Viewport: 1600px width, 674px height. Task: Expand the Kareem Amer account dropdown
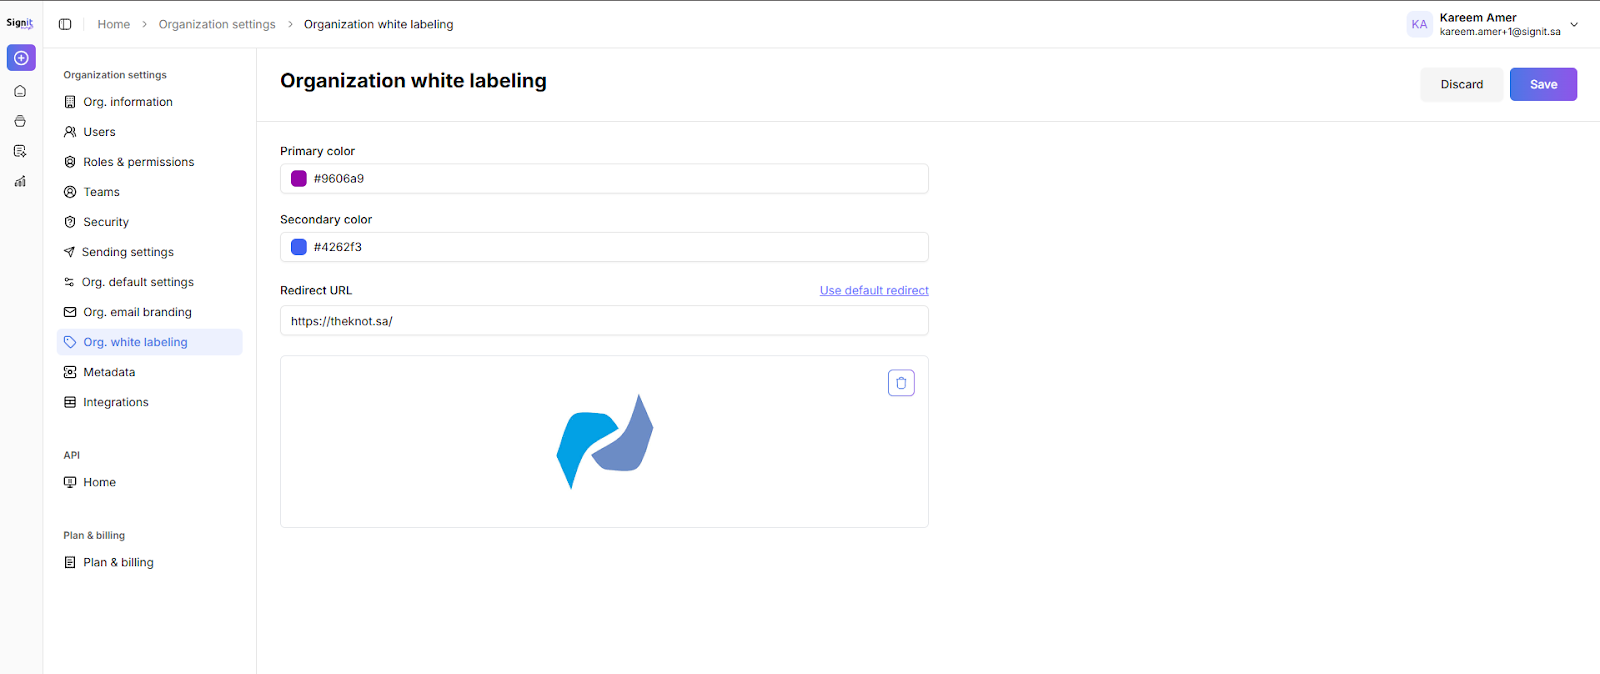click(x=1574, y=24)
